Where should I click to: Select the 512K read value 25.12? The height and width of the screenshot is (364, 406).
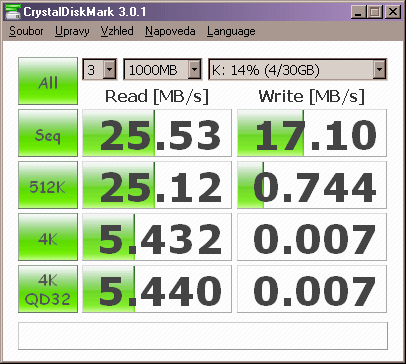click(157, 185)
